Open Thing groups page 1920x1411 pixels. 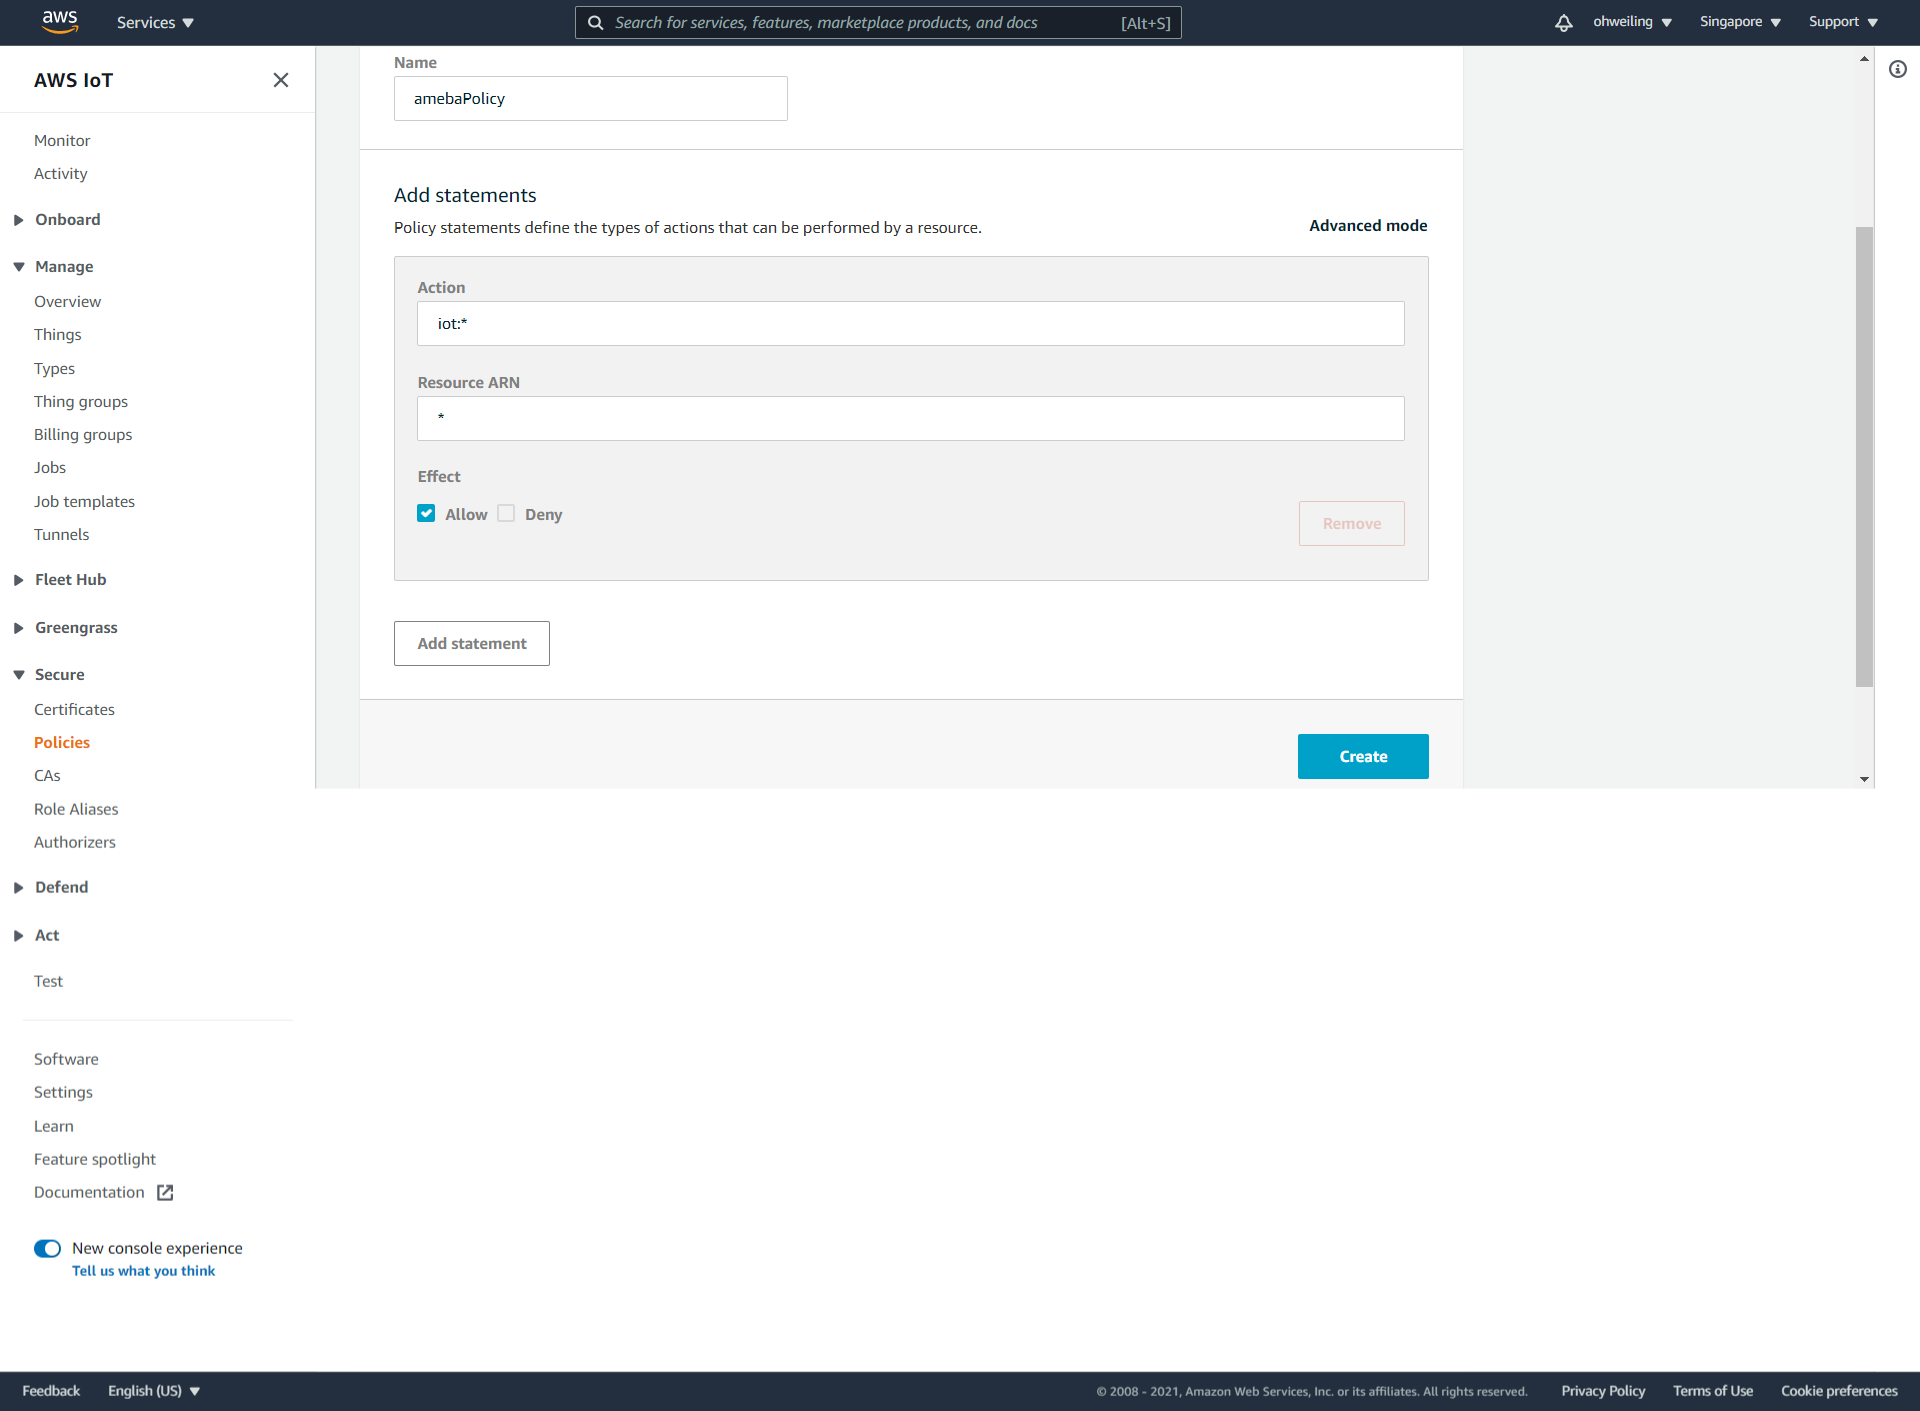(81, 402)
